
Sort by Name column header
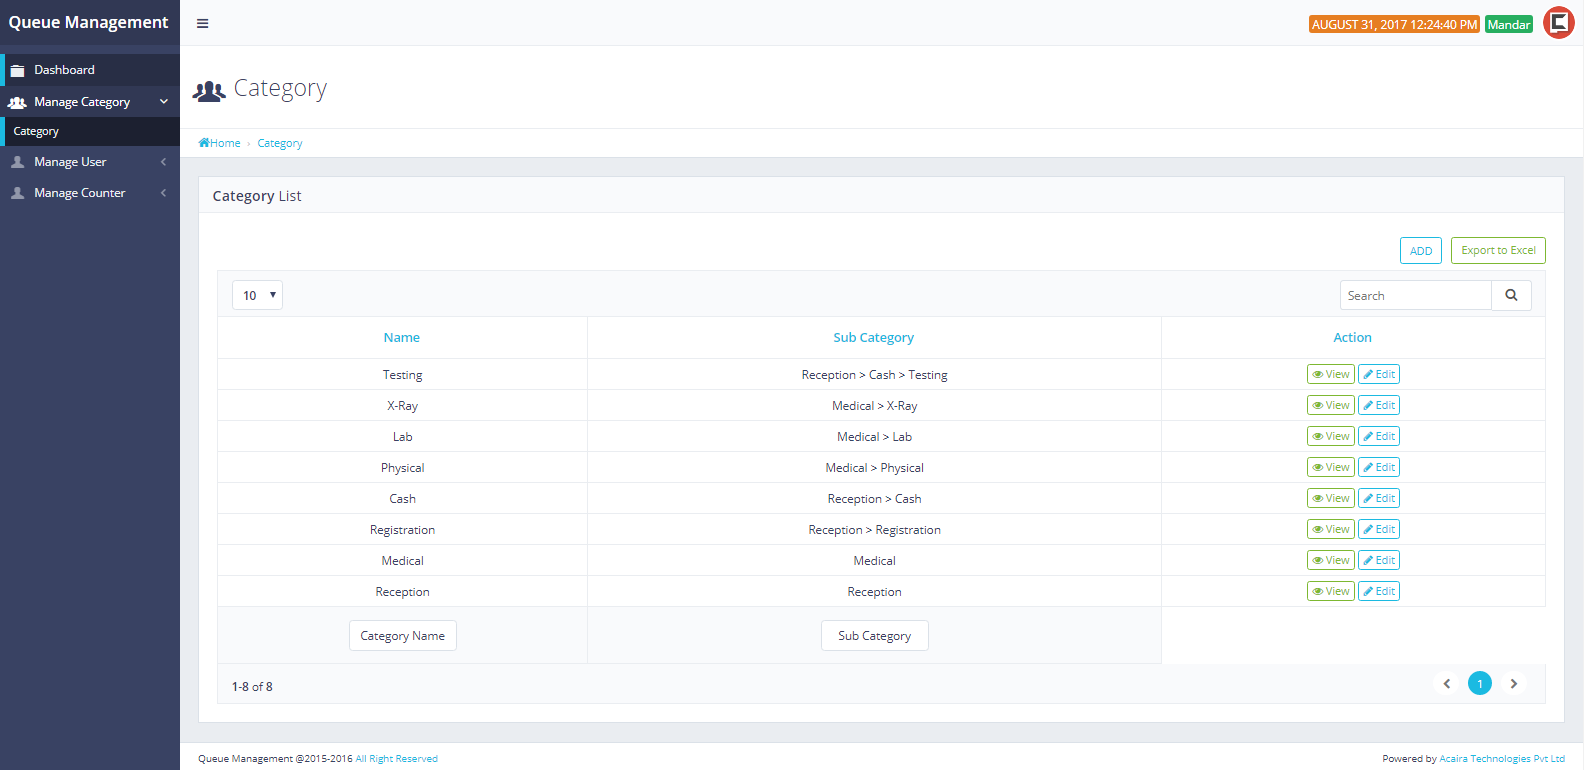402,338
